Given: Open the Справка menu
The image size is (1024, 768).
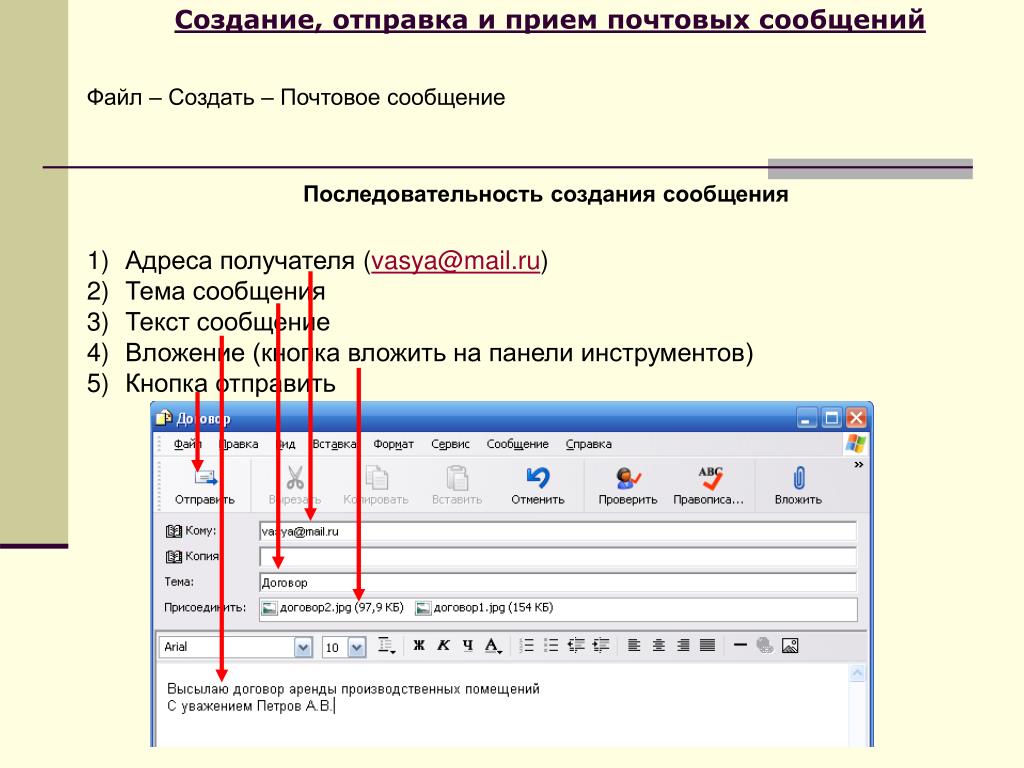Looking at the screenshot, I should (x=588, y=444).
